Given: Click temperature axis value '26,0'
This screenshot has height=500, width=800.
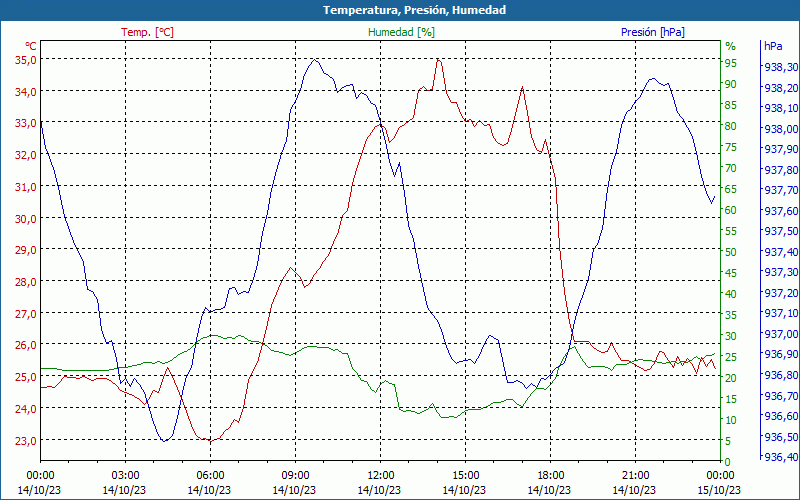Looking at the screenshot, I should click(26, 345).
